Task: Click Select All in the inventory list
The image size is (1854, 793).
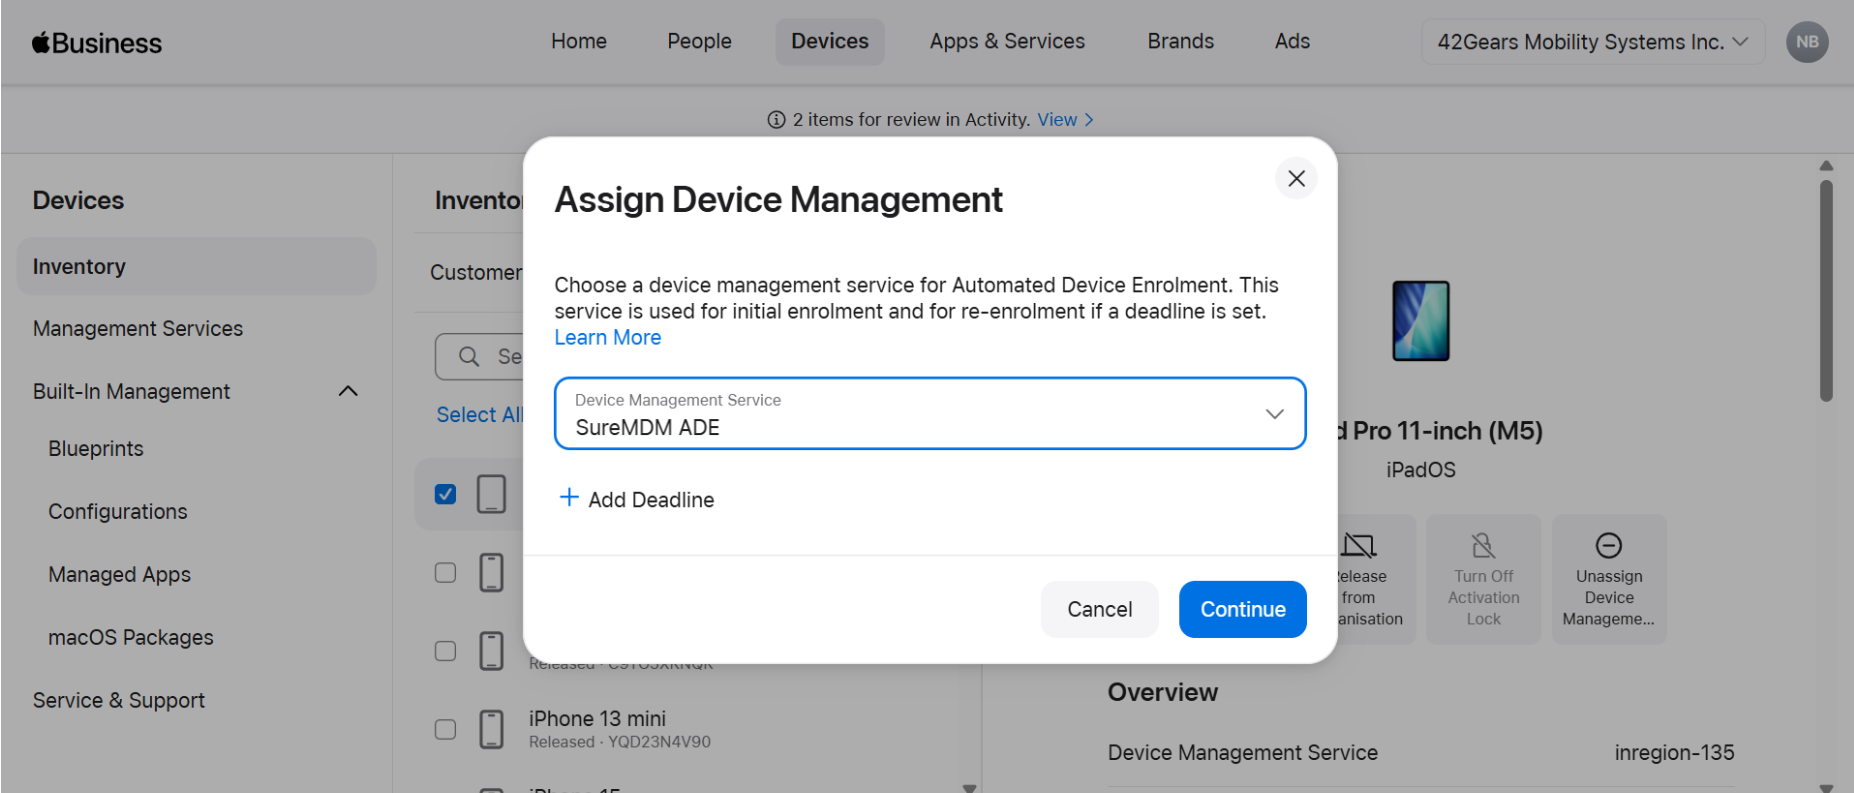Action: [479, 415]
